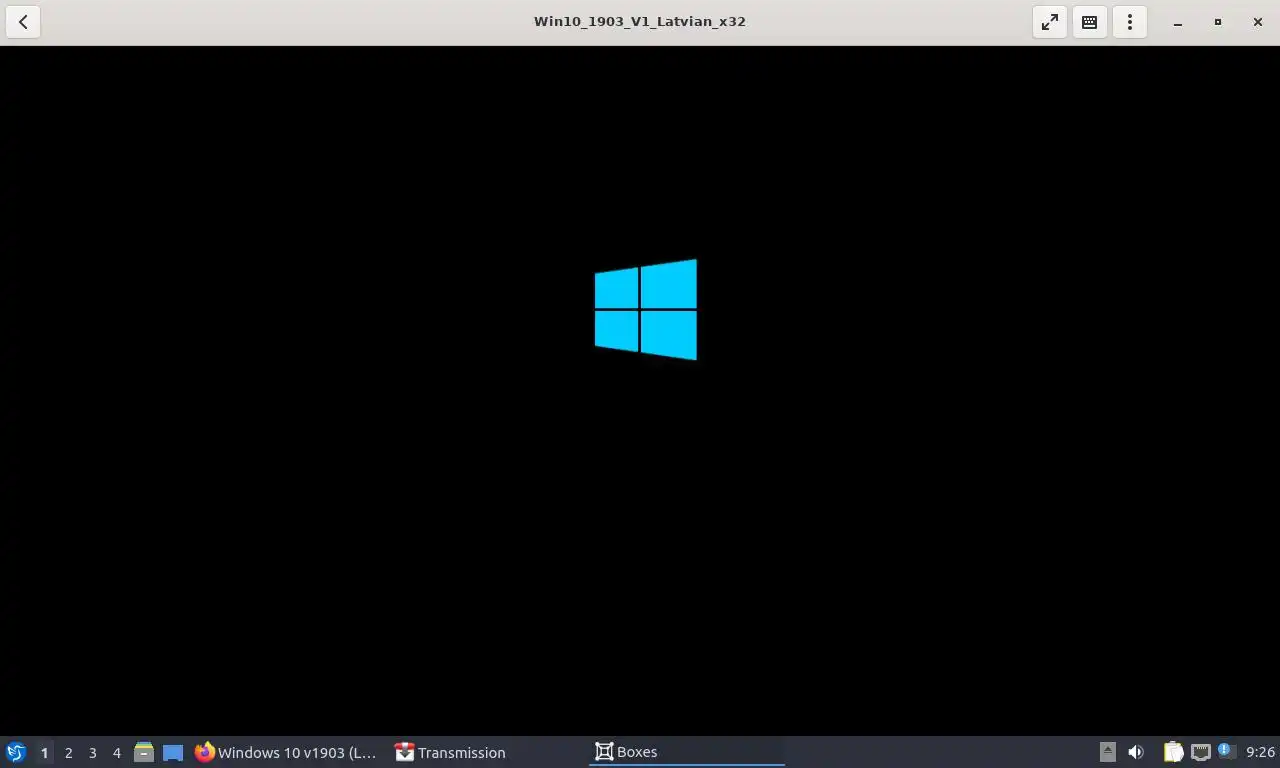This screenshot has height=768, width=1280.
Task: Click the Win10_1903_V1_Latvian_x32 window title
Action: tap(640, 21)
